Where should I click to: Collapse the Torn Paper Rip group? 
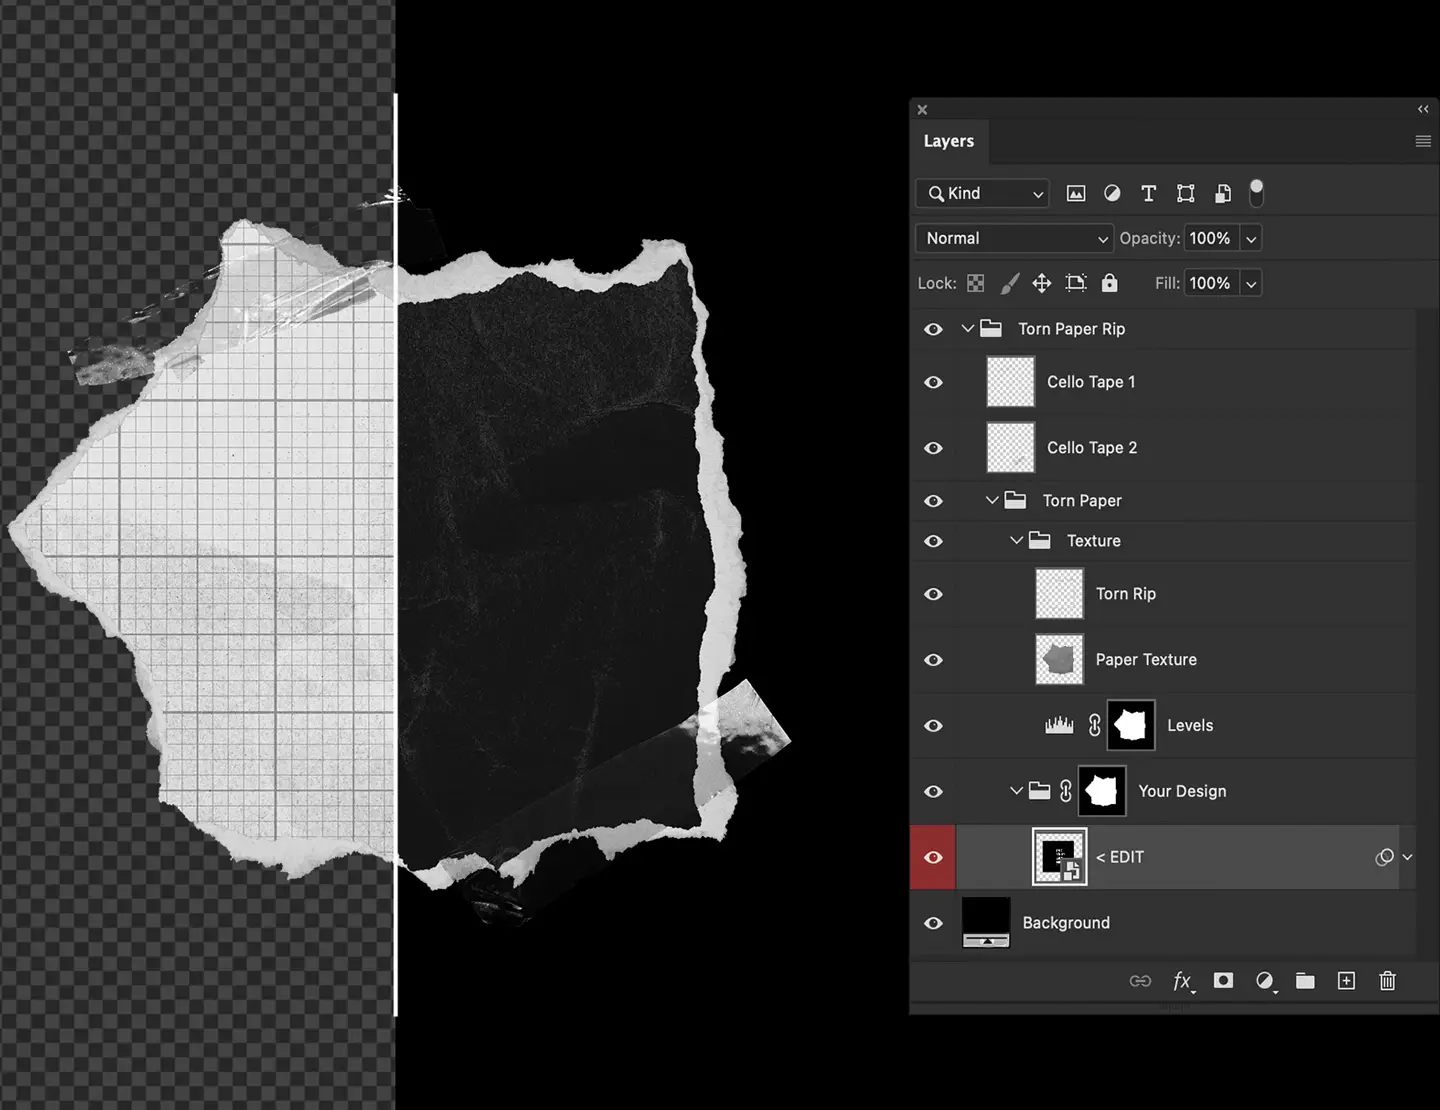point(967,328)
